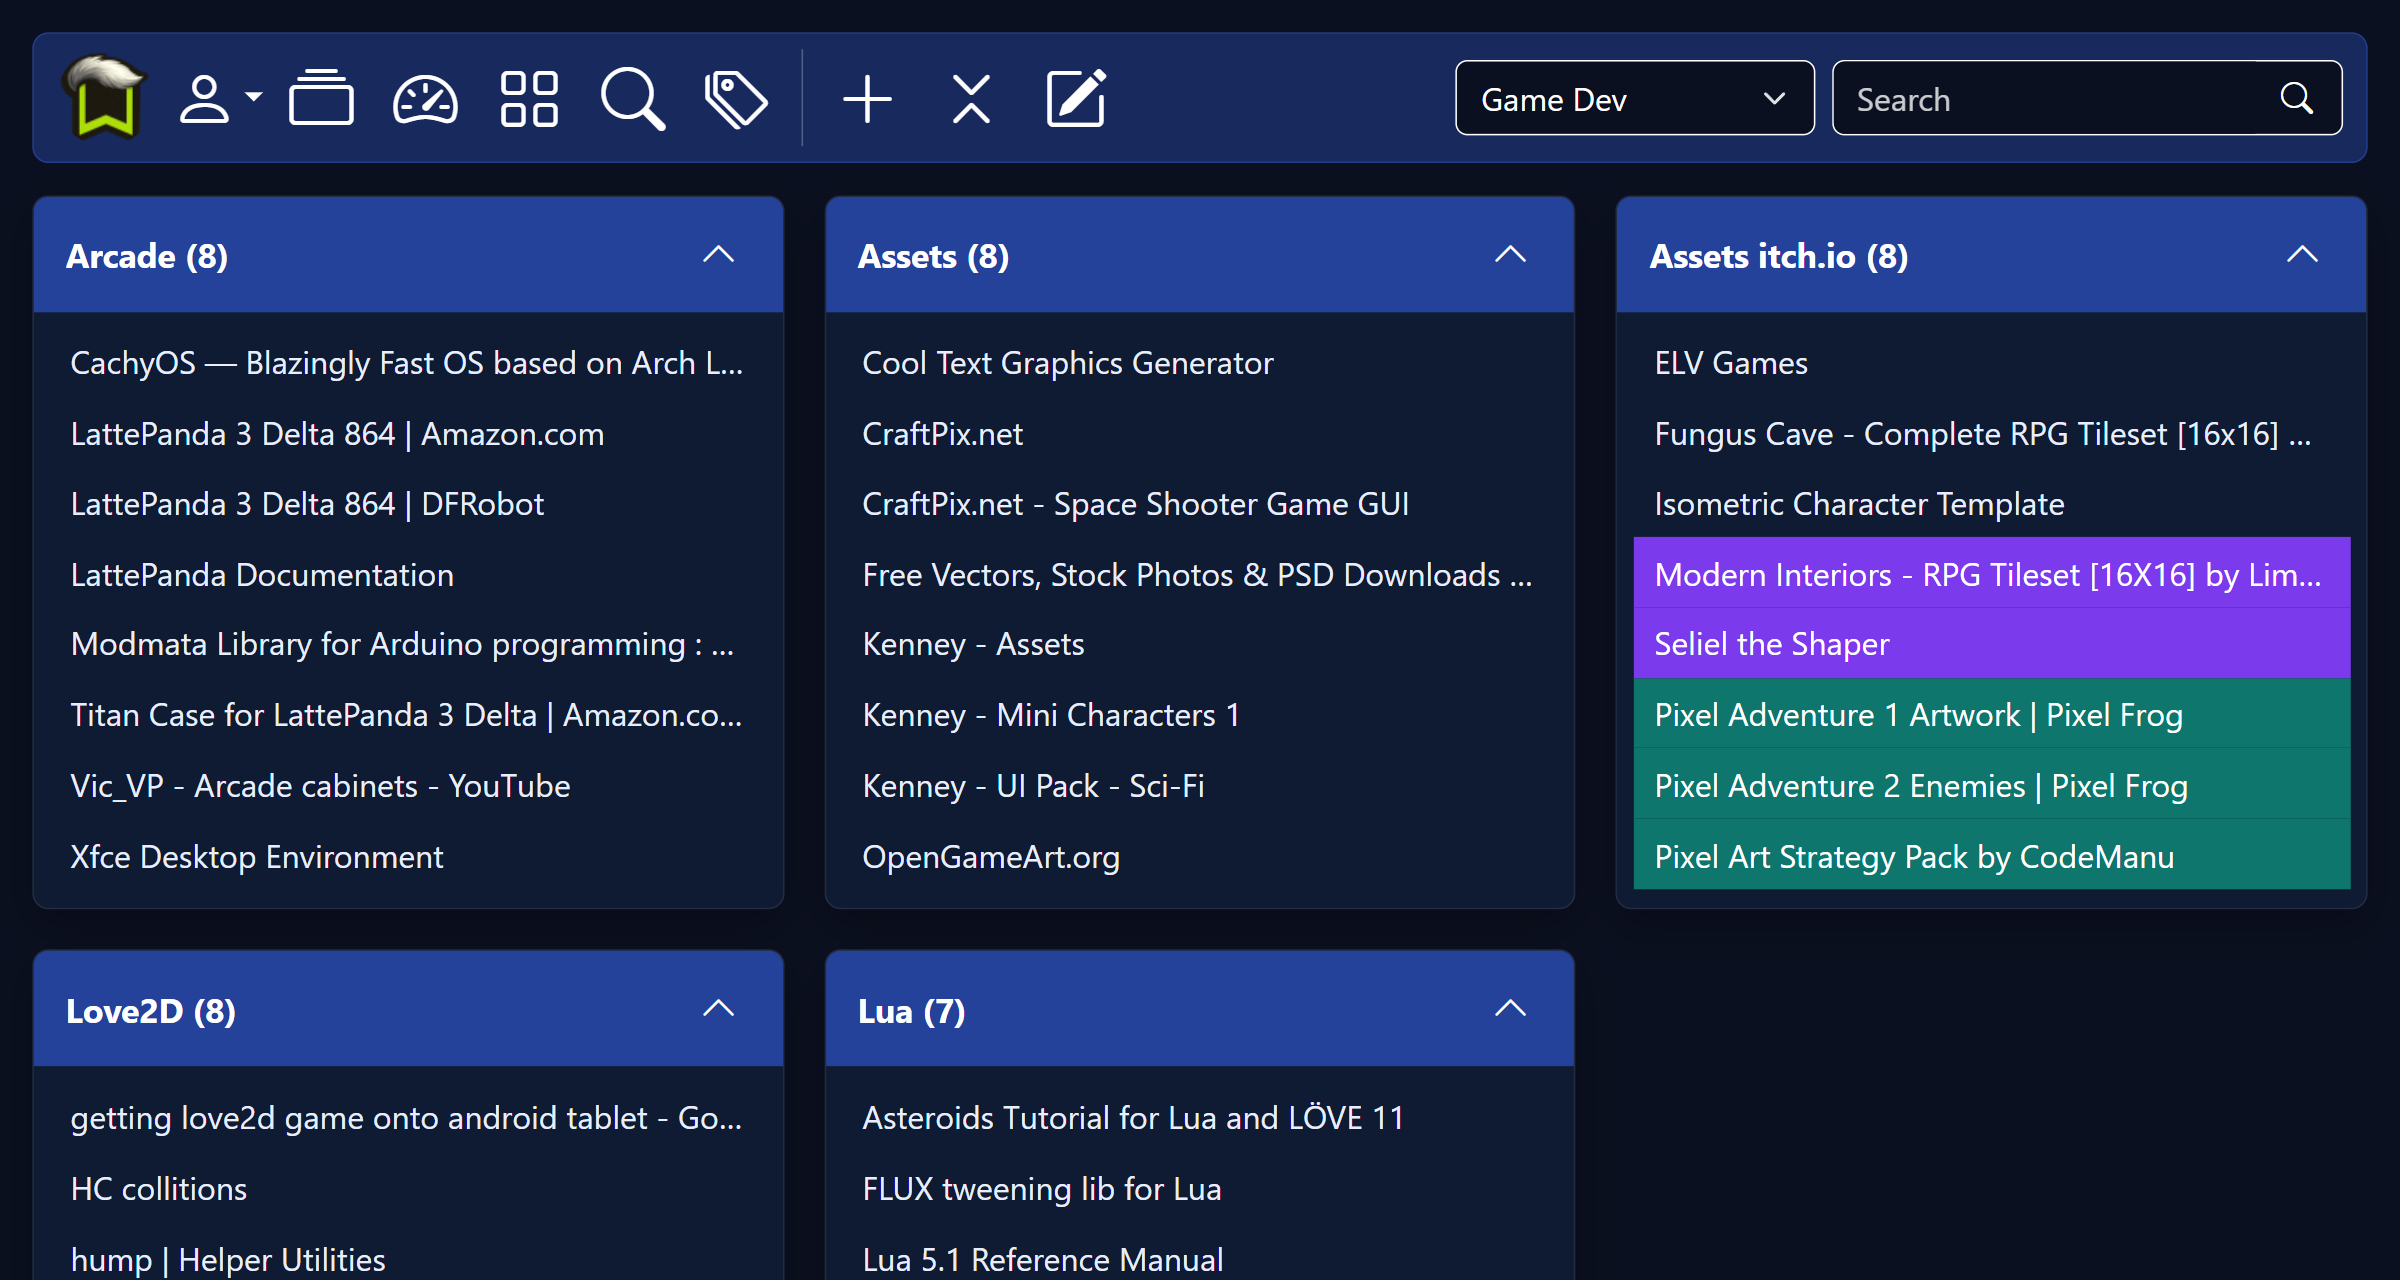Open FLUX tweening lib for Lua
The width and height of the screenshot is (2400, 1280).
1042,1189
